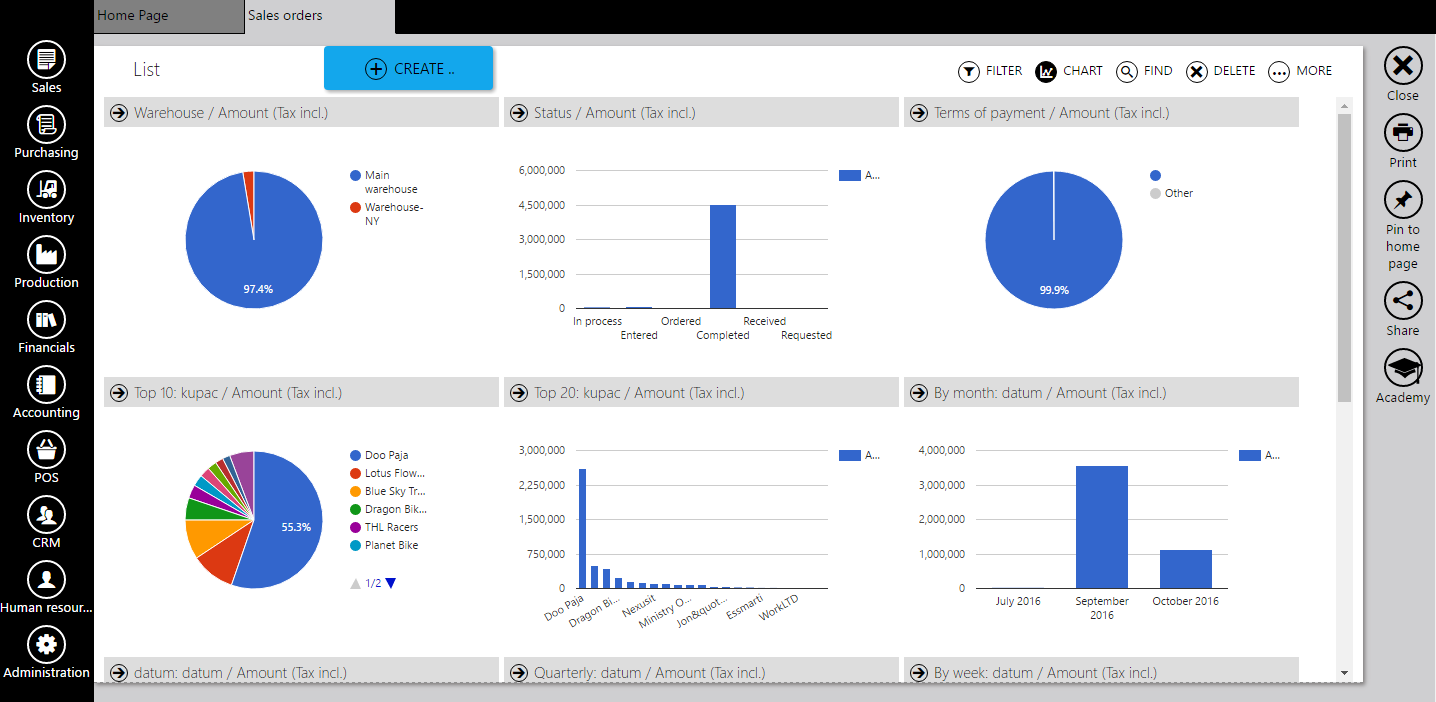Click the Share icon

pos(1403,301)
